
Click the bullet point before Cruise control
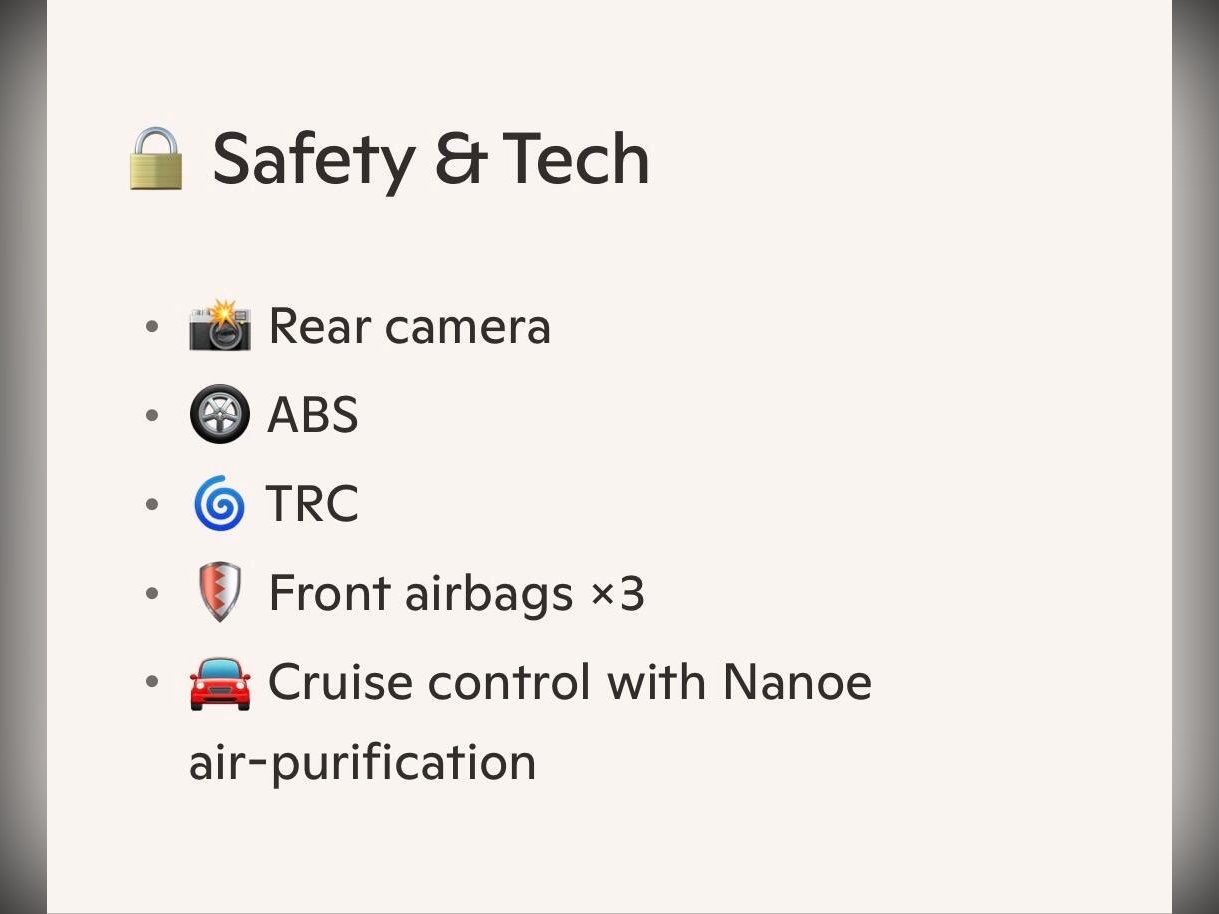click(152, 683)
